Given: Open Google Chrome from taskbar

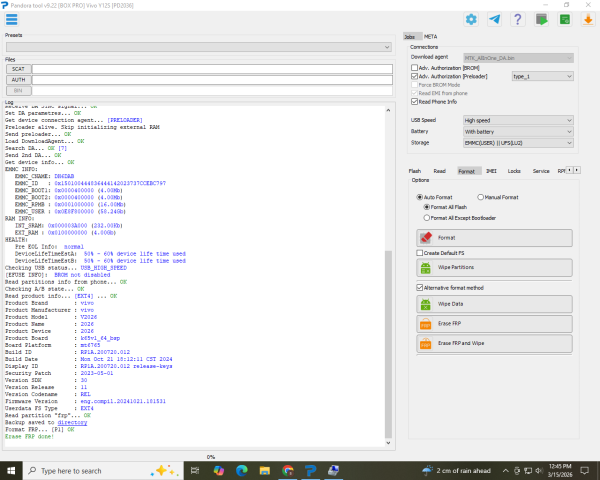Looking at the screenshot, I should (288, 471).
